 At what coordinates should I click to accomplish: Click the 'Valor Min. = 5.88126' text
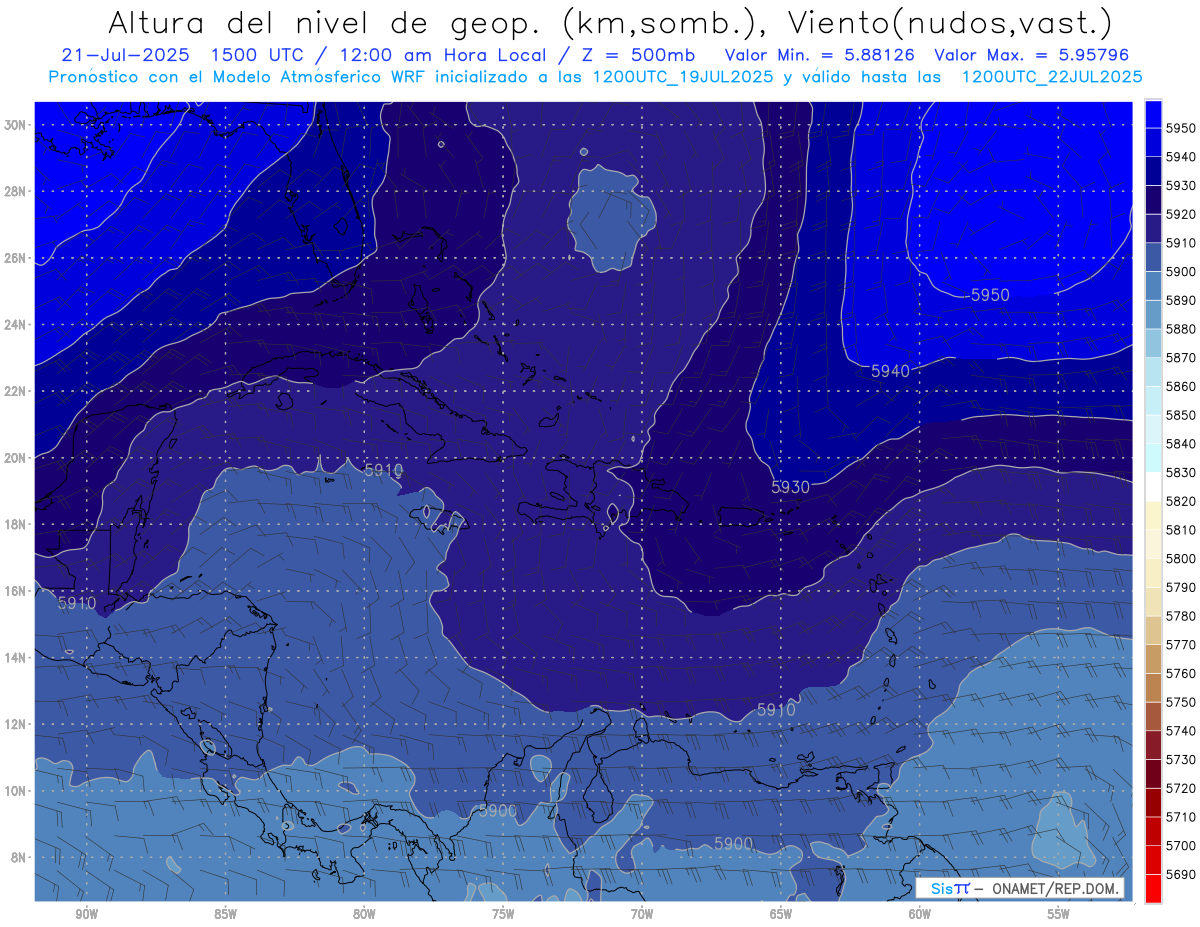[819, 56]
